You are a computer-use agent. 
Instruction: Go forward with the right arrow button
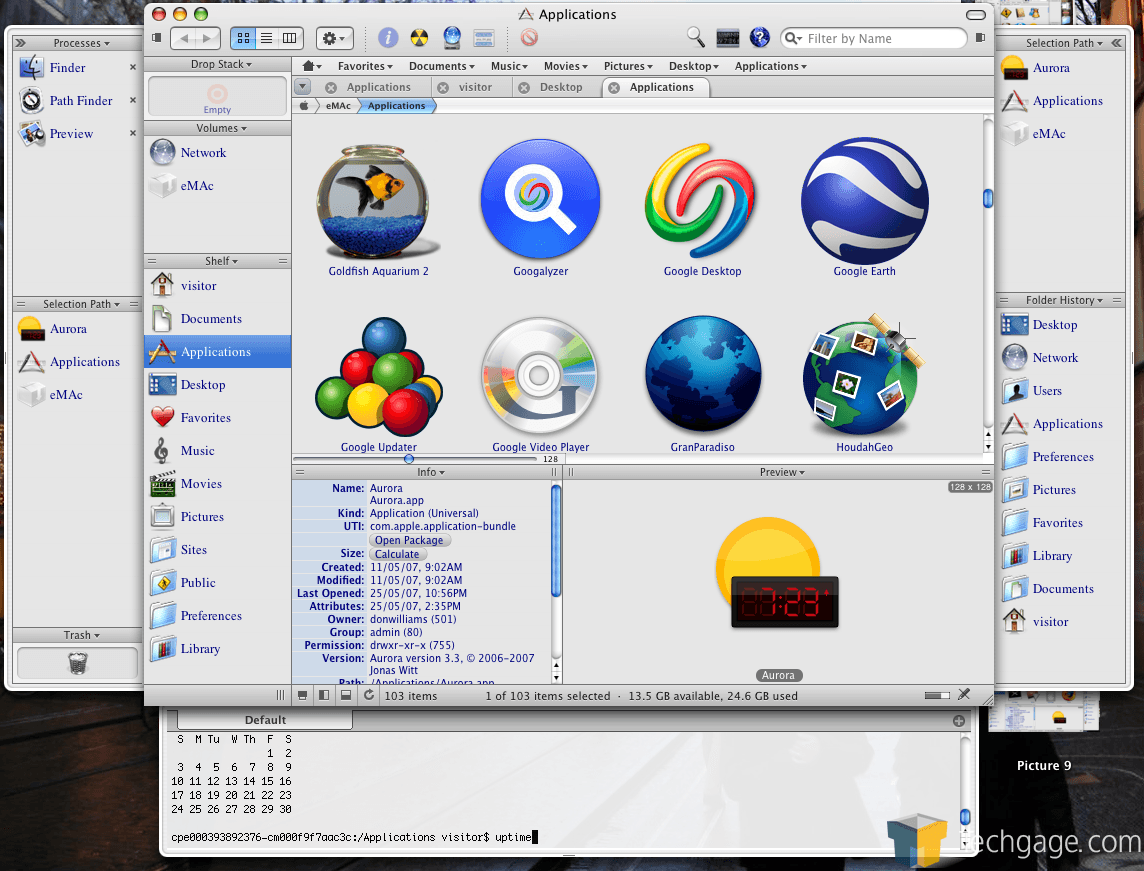coord(209,38)
